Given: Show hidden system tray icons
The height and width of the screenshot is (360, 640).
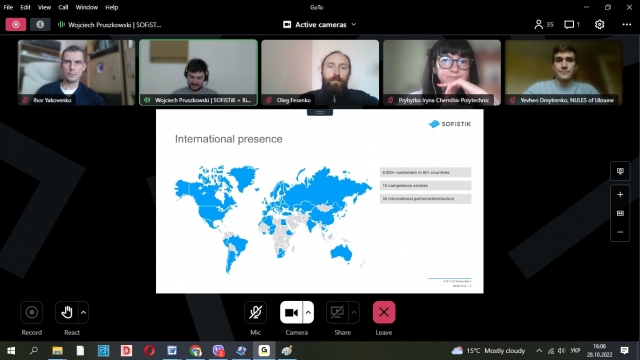Looking at the screenshot, I should 539,351.
